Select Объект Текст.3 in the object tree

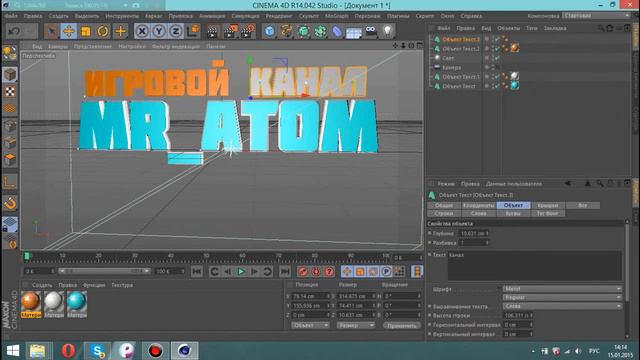(461, 39)
